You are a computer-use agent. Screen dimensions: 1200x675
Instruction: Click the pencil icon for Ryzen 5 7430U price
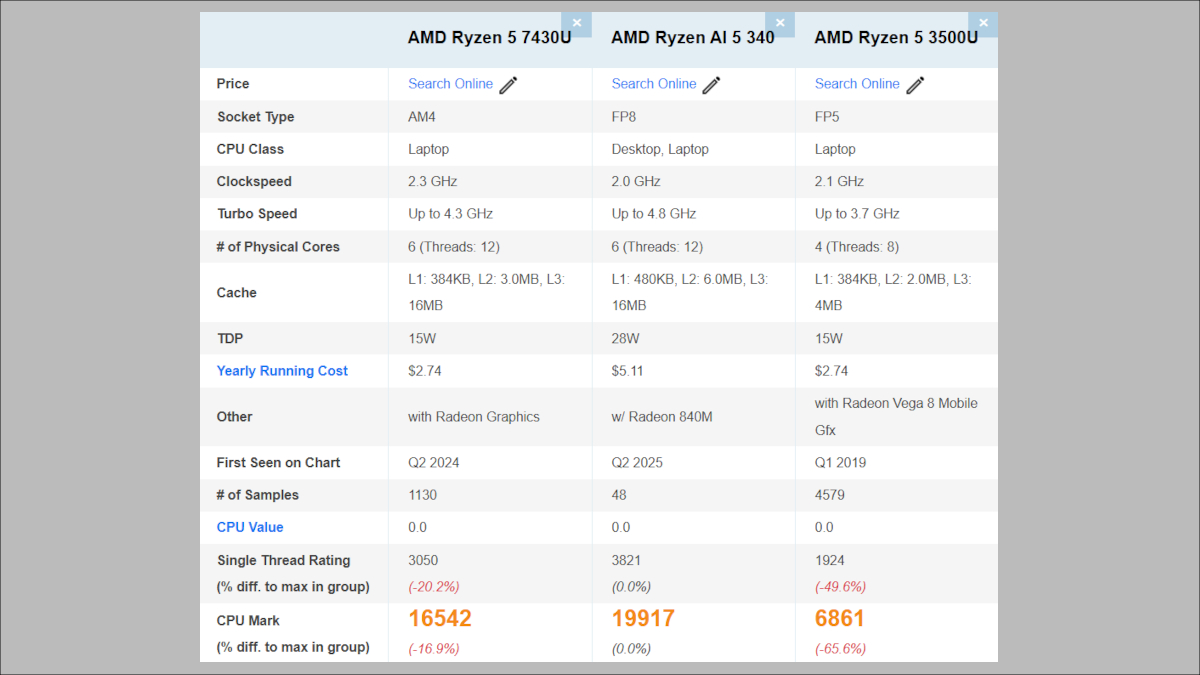[508, 85]
